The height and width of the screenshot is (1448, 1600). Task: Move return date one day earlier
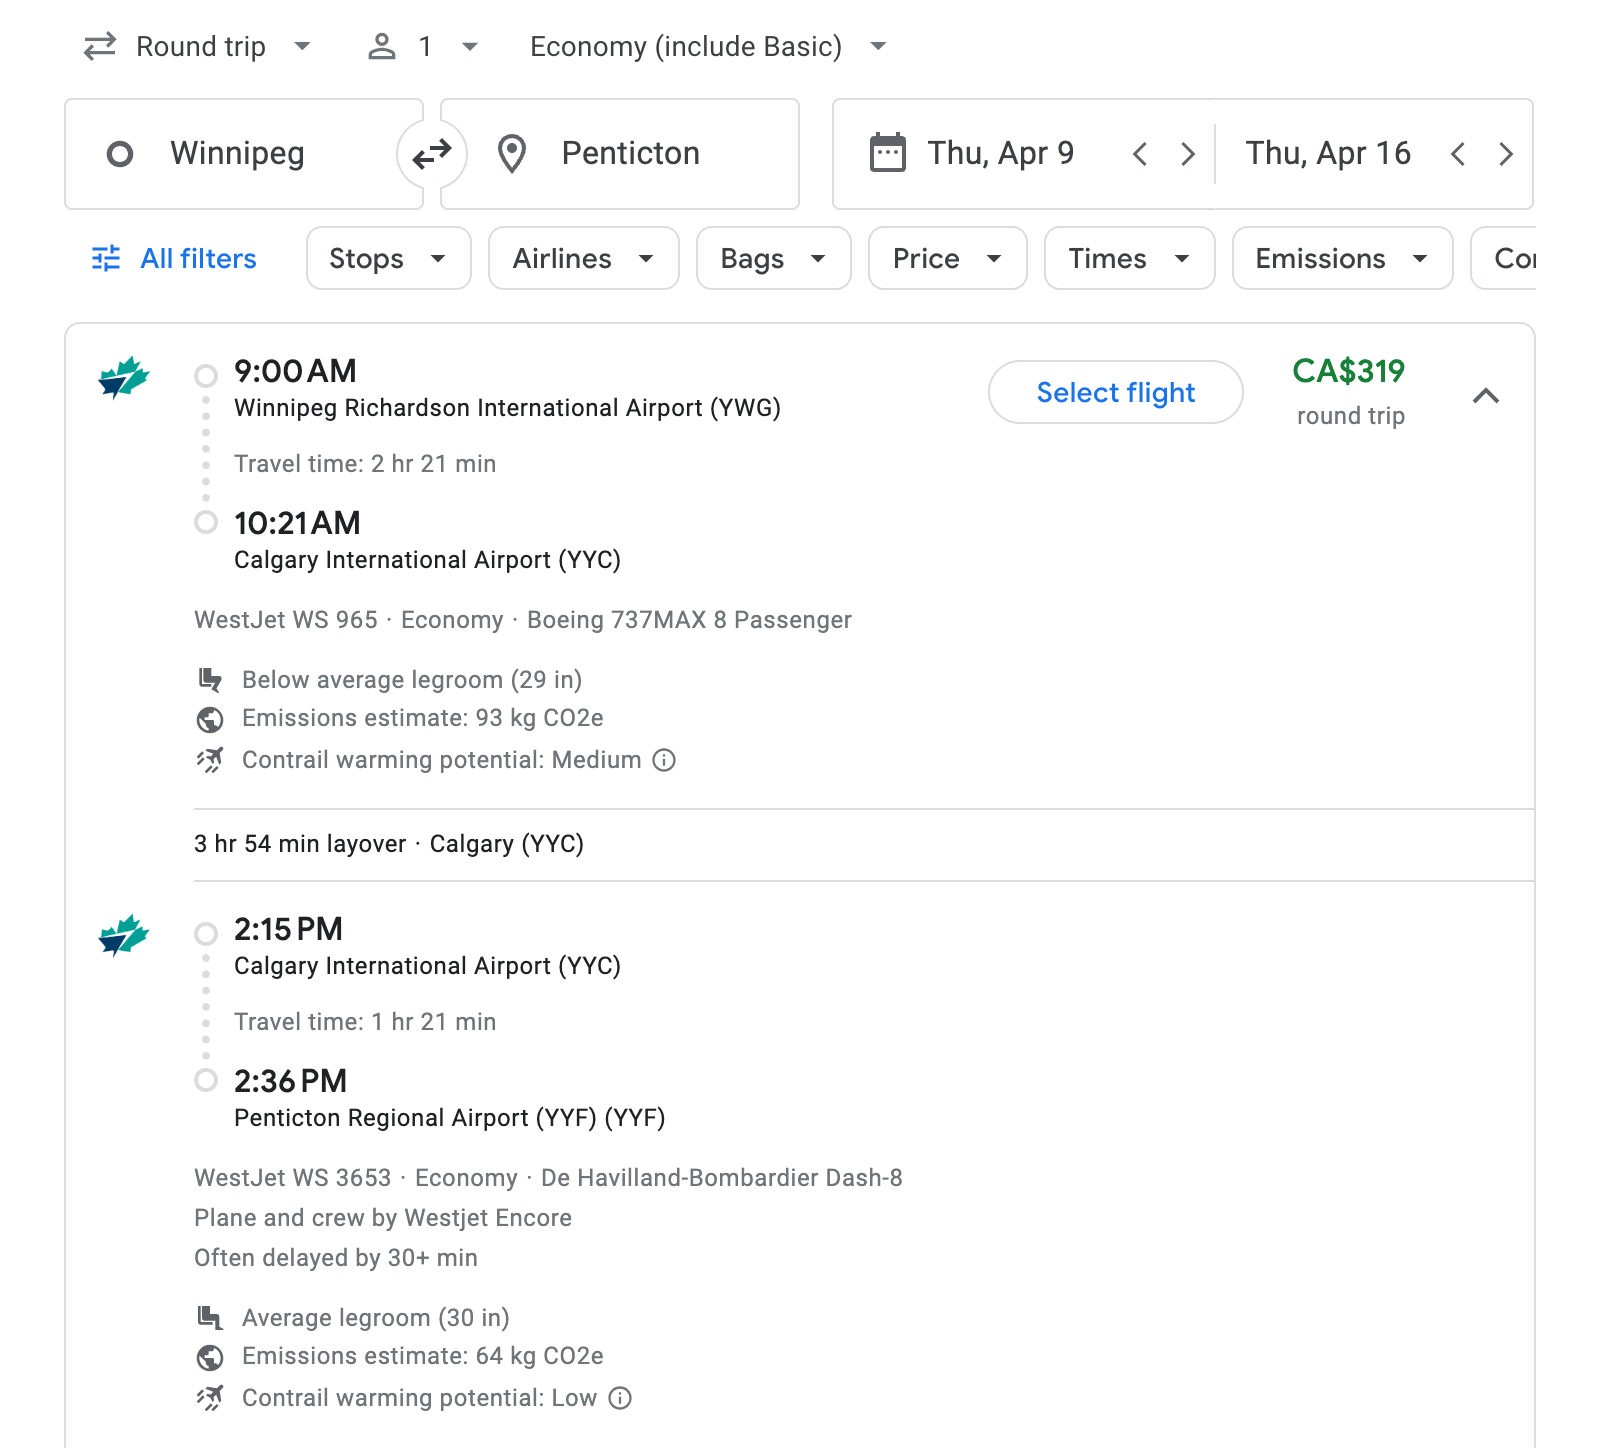(1457, 154)
